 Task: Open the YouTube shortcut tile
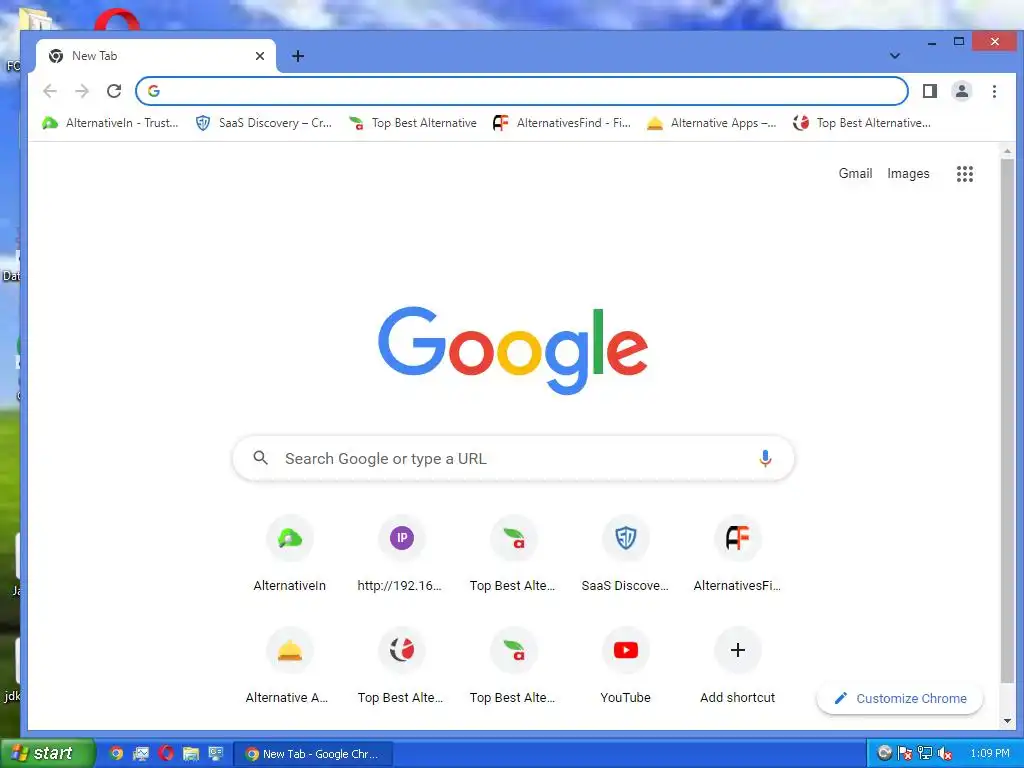625,666
